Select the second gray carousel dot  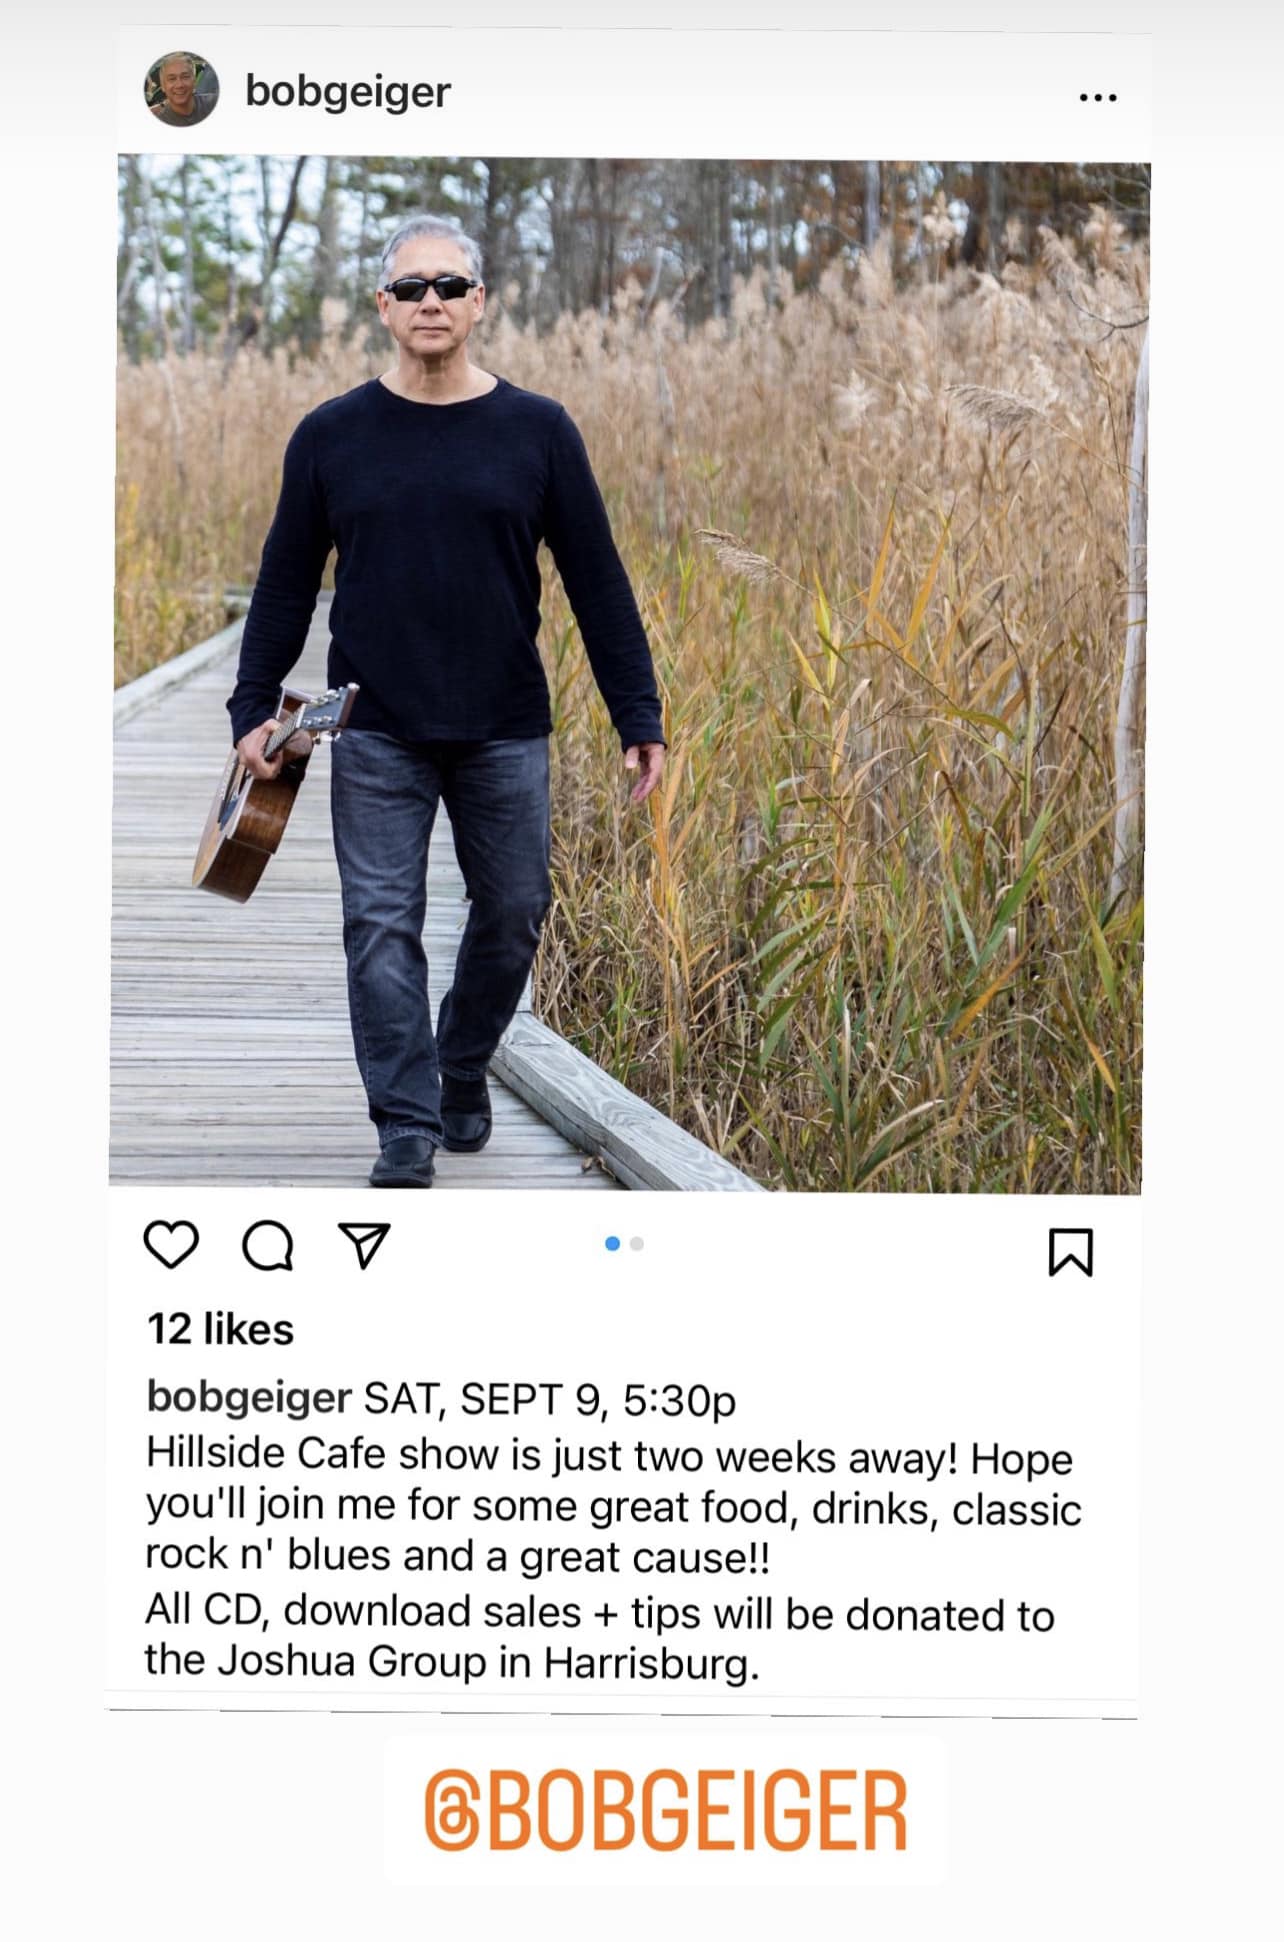coord(637,1243)
